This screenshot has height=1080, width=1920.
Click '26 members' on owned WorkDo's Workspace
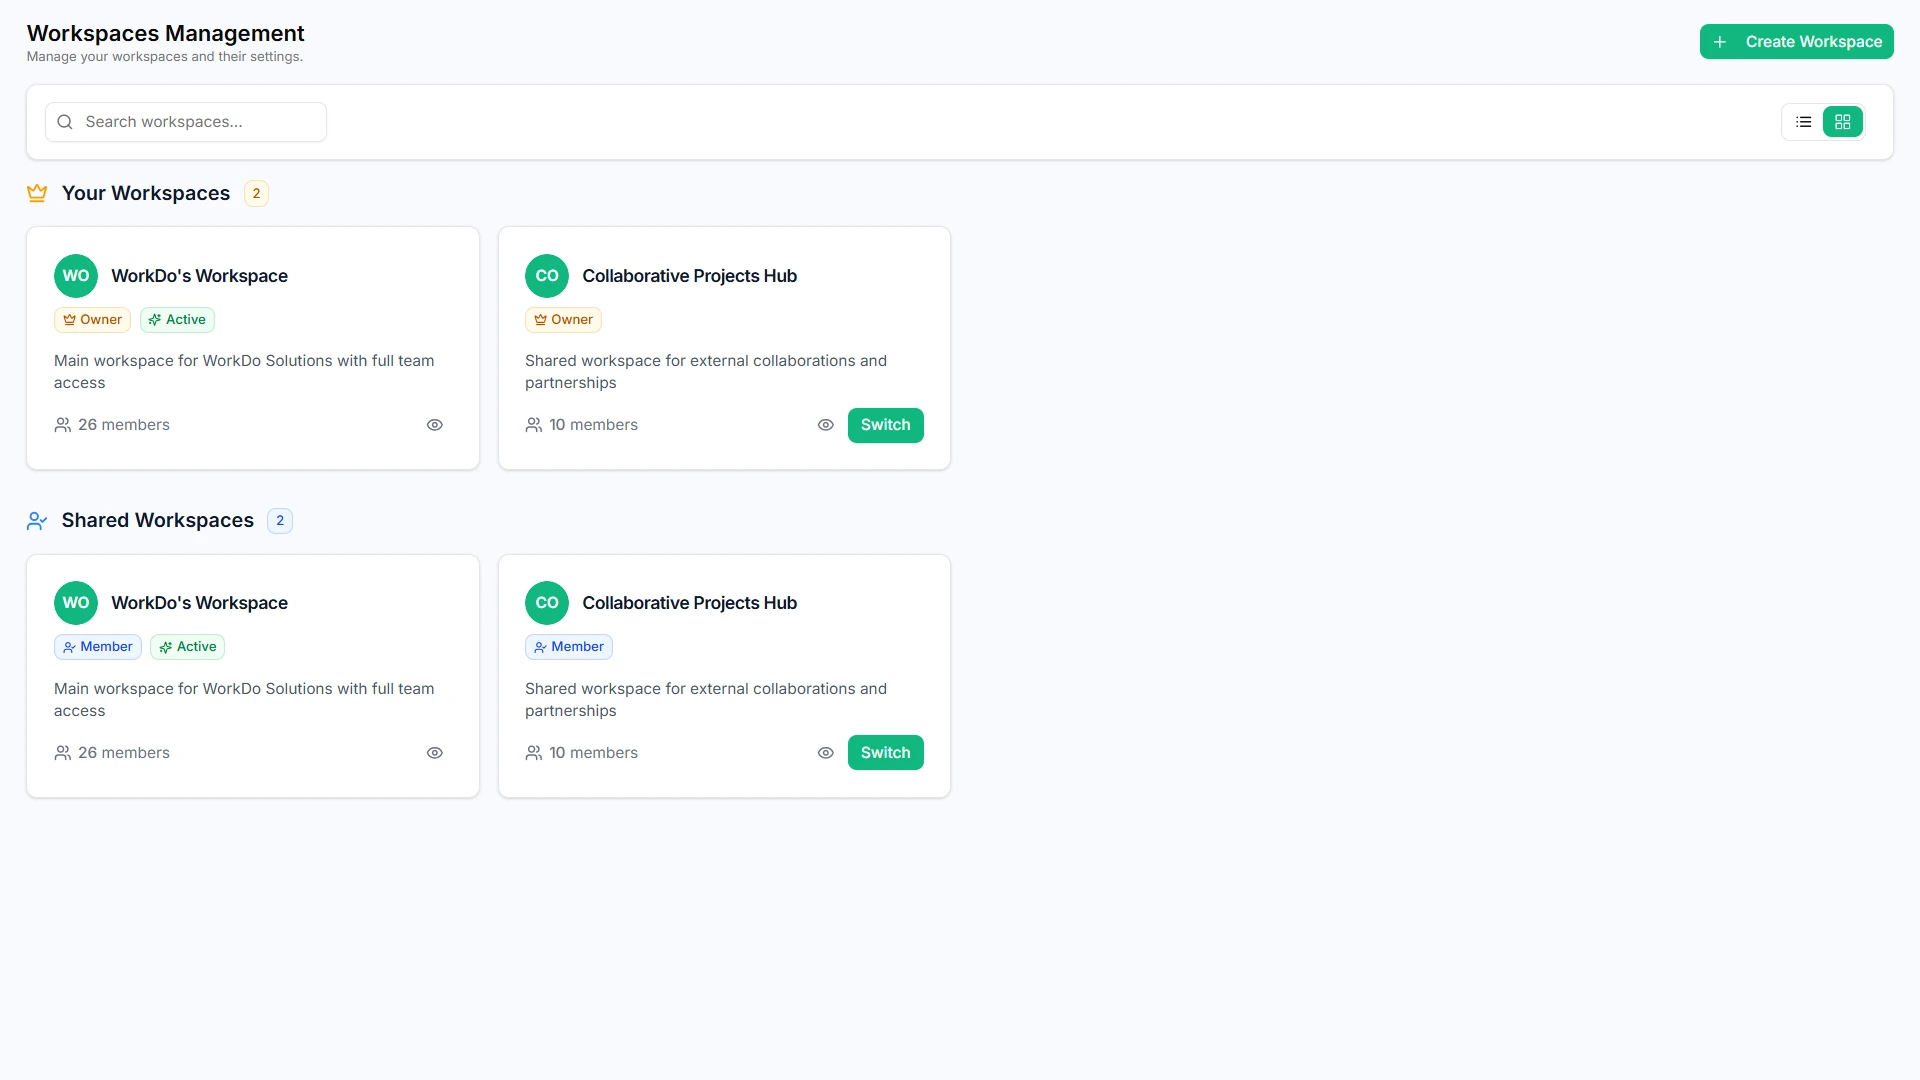click(x=124, y=425)
